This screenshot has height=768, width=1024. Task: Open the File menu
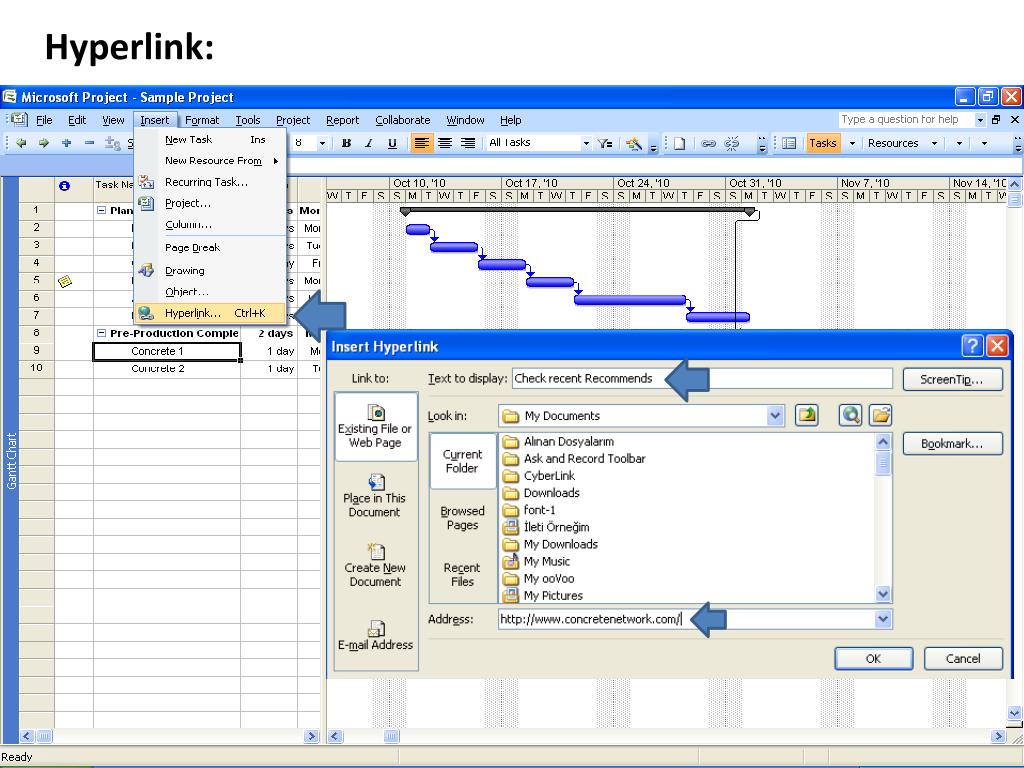(44, 120)
